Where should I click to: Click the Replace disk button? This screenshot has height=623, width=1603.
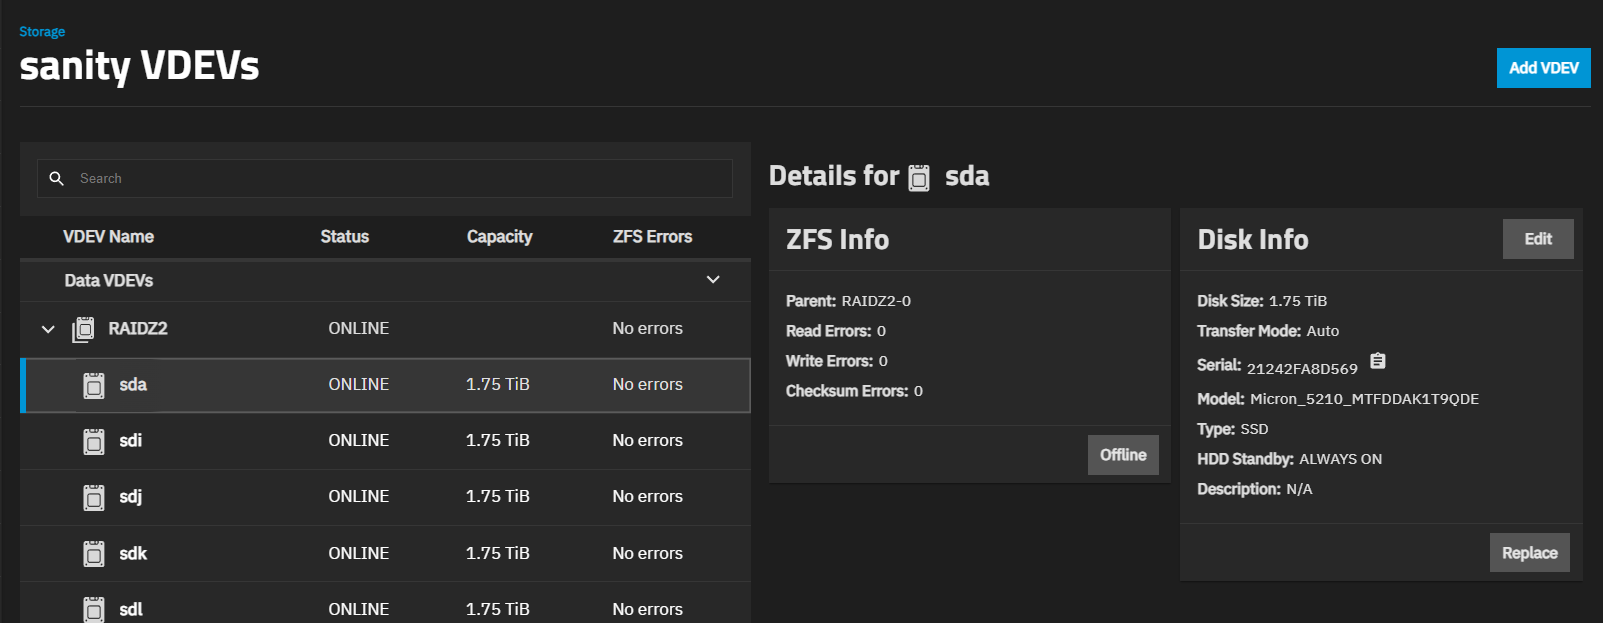[1529, 553]
